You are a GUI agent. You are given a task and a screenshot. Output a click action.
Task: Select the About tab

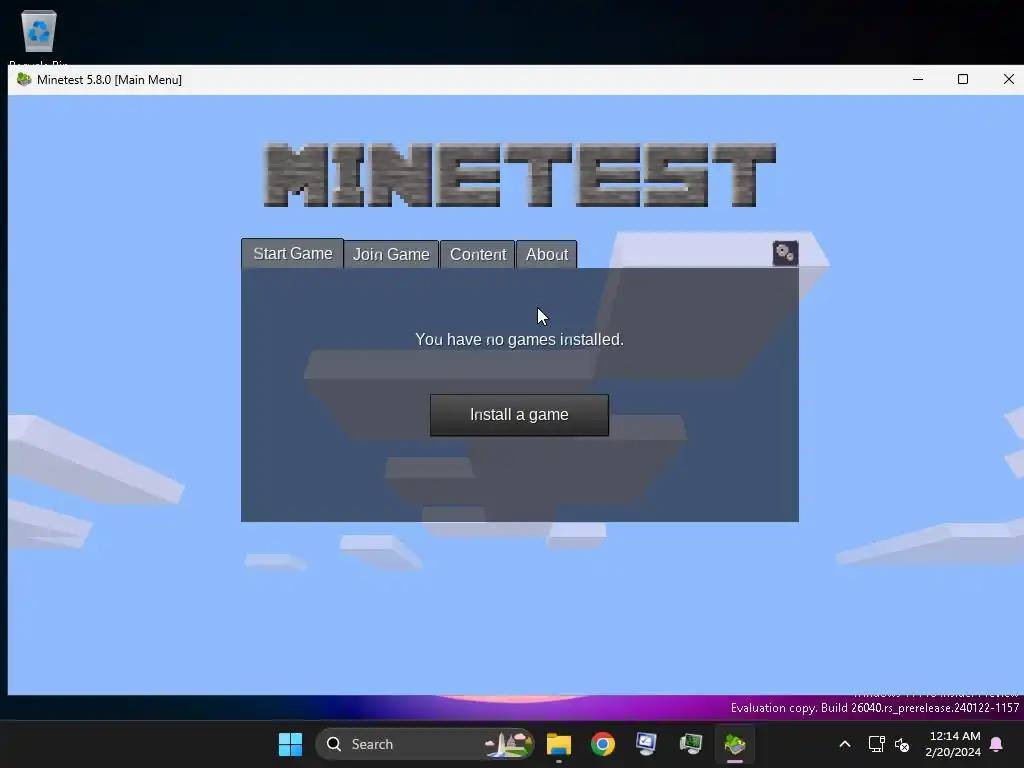[547, 255]
